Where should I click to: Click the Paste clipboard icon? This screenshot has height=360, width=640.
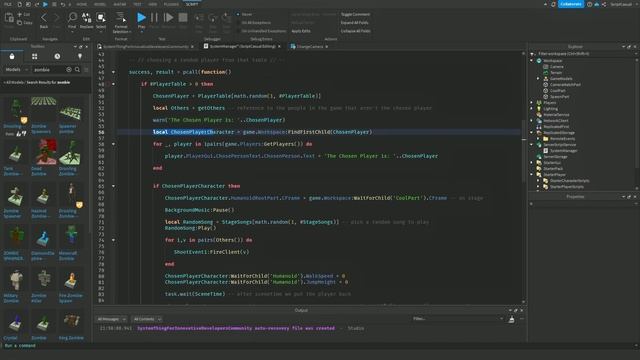pyautogui.click(x=9, y=18)
